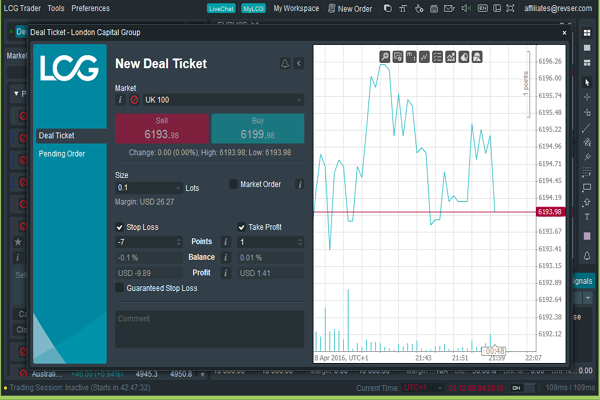600x400 pixels.
Task: Click the Sell 6193.98 button
Action: 162,129
